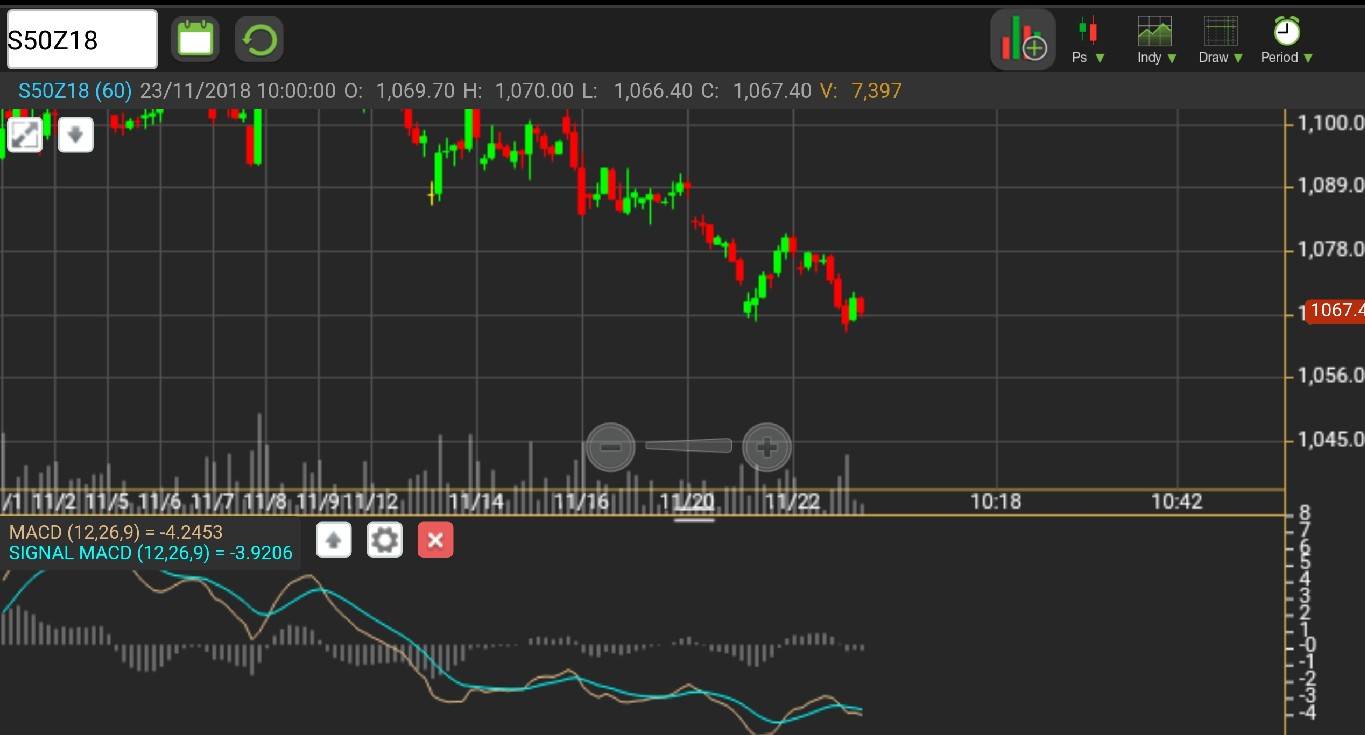
Task: Open the Period dropdown
Action: 1287,40
